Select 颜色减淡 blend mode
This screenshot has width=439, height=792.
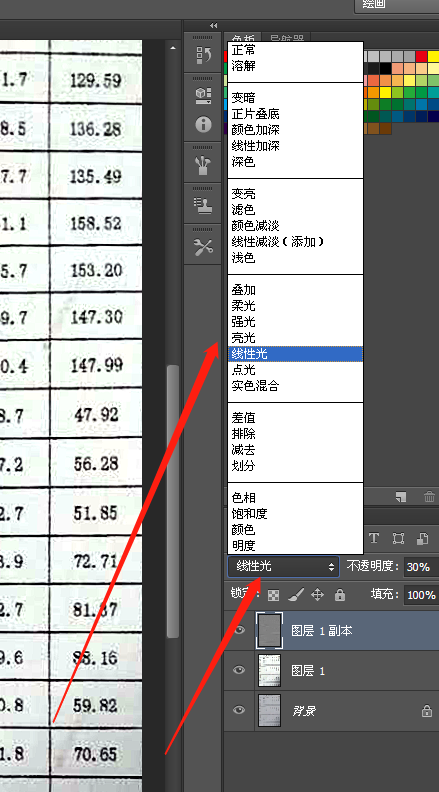pyautogui.click(x=296, y=226)
